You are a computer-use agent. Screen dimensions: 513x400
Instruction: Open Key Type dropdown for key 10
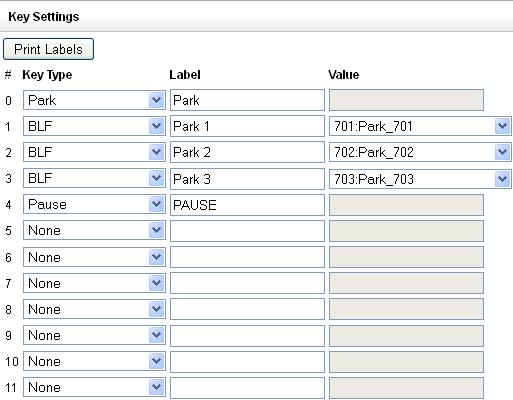94,361
